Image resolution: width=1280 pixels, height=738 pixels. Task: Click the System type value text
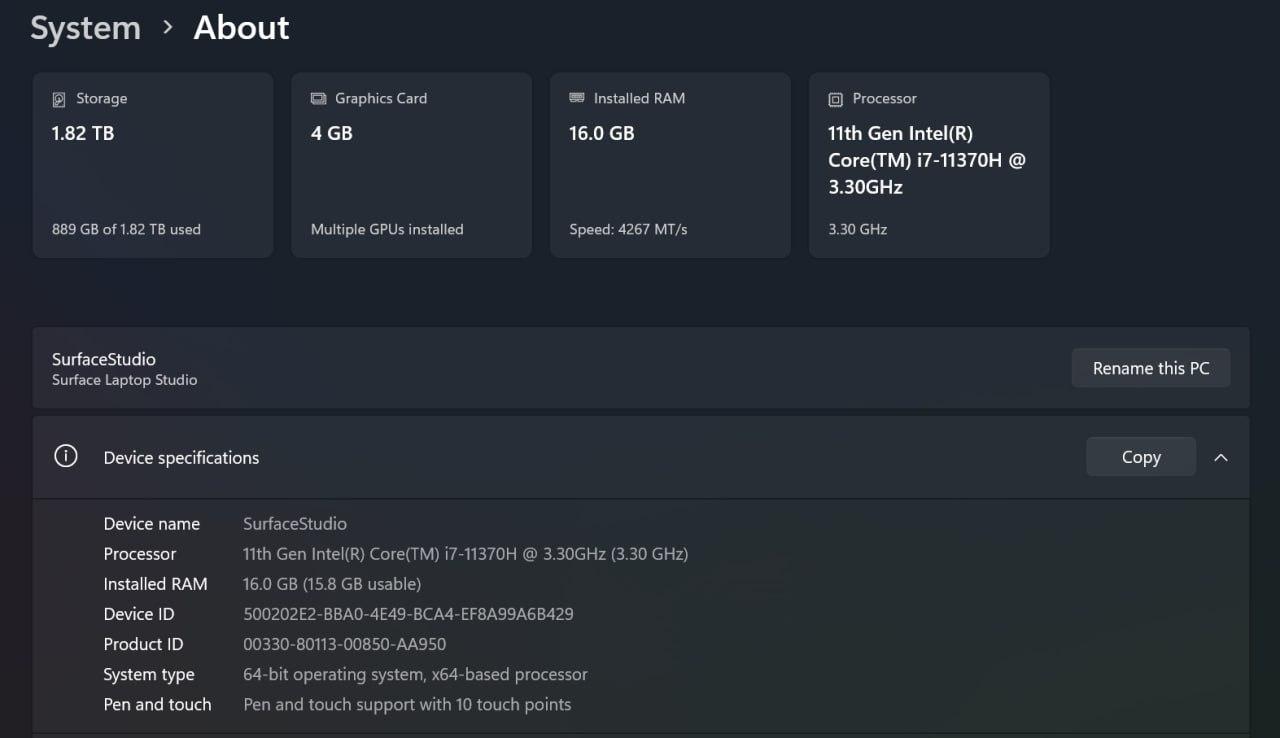pos(415,674)
